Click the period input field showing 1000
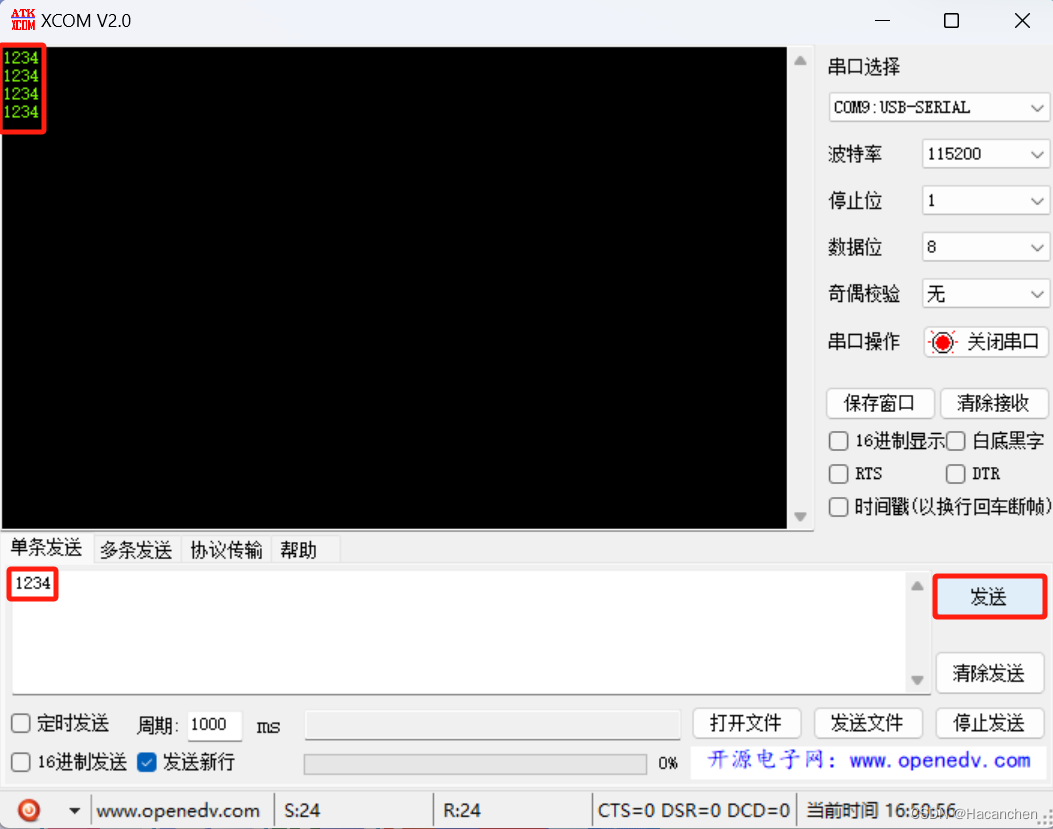The width and height of the screenshot is (1053, 829). click(214, 724)
